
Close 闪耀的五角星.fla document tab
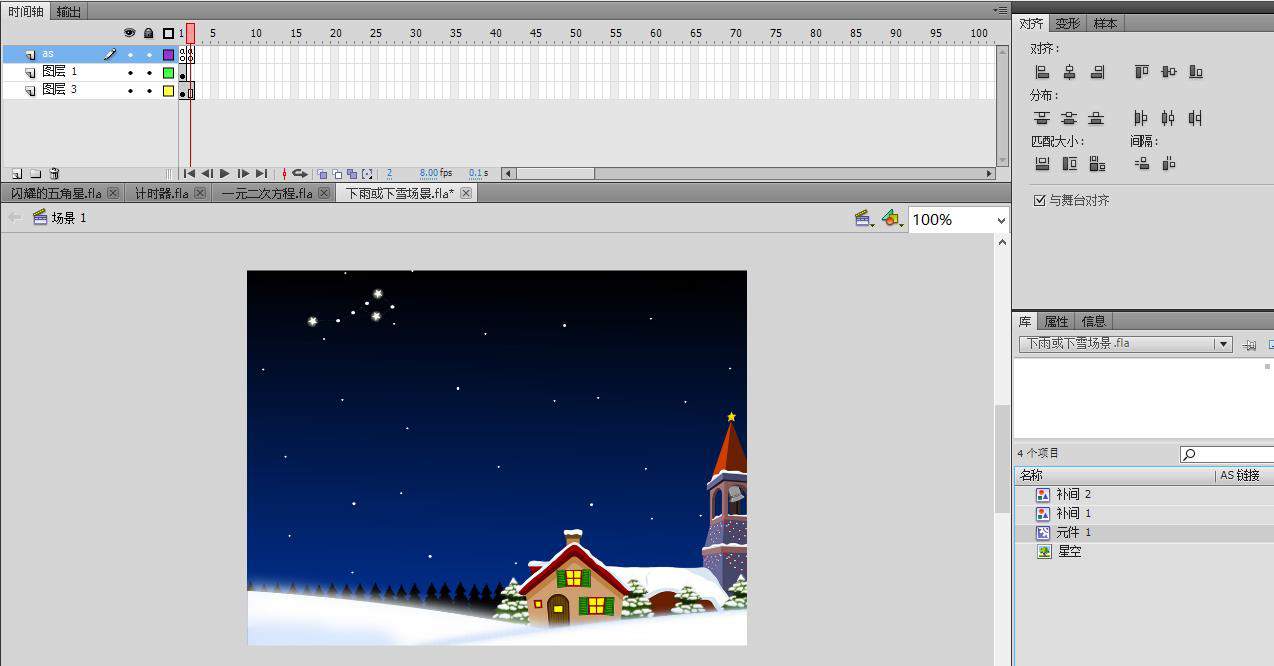[113, 193]
